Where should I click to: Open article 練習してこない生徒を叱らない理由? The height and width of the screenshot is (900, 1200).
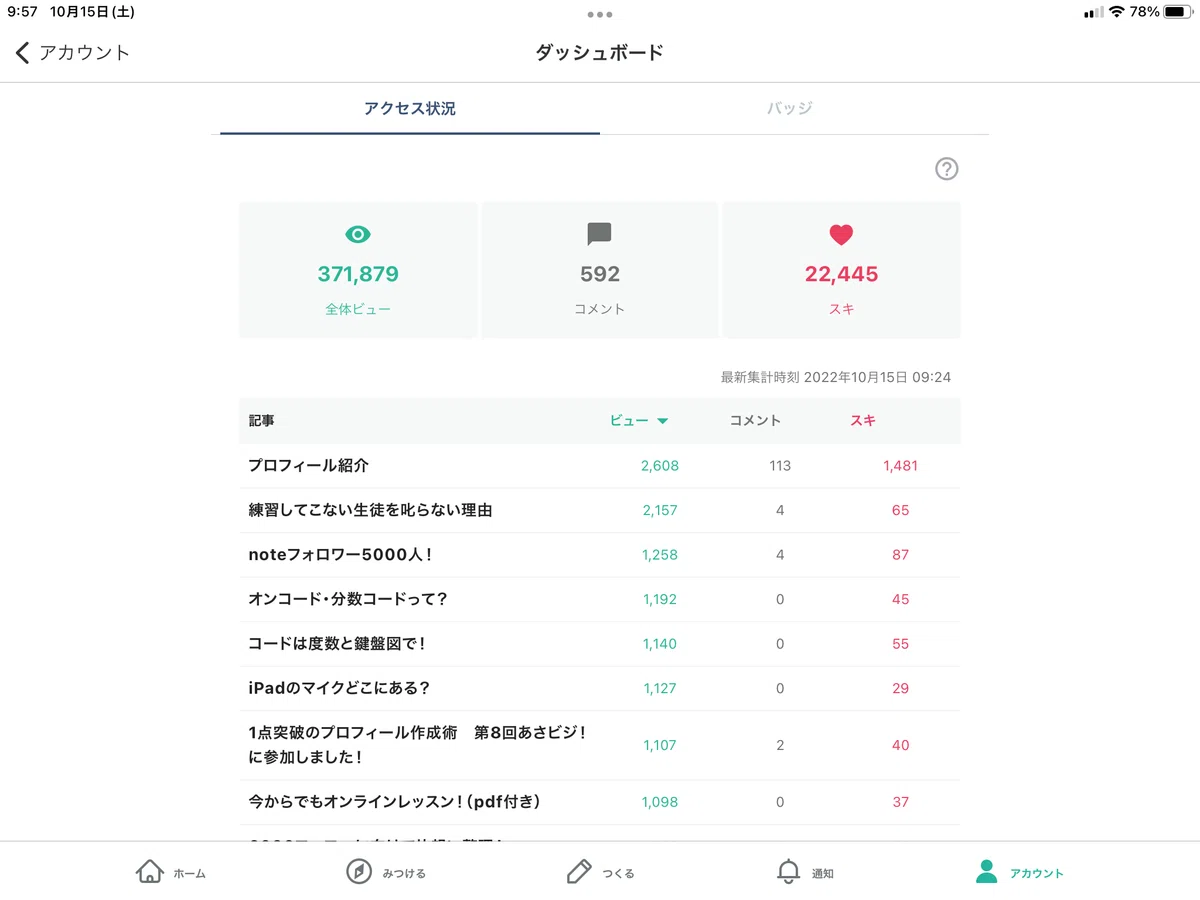coord(370,510)
